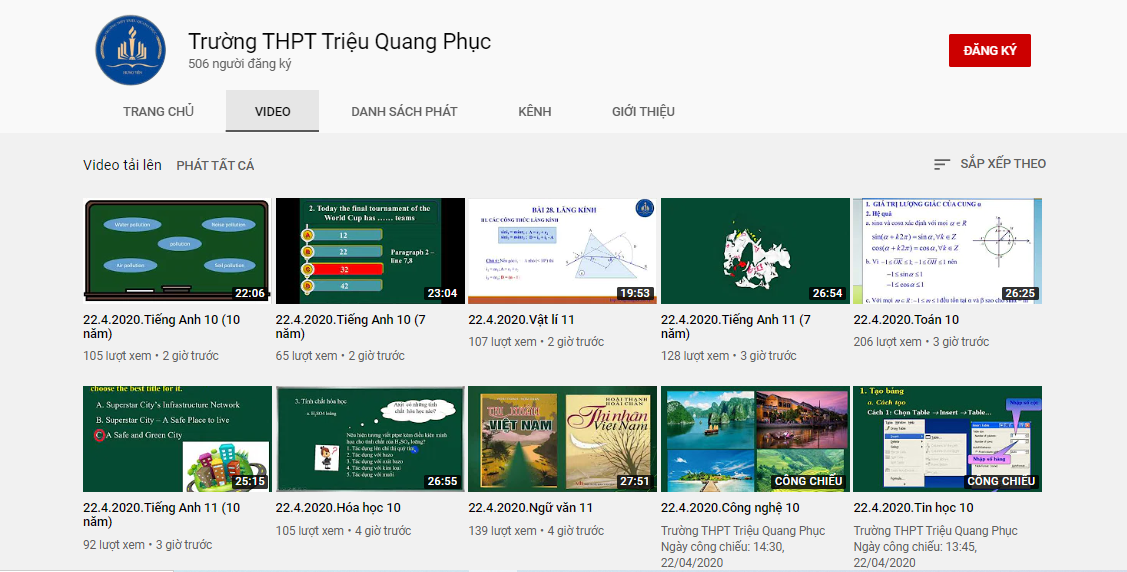The height and width of the screenshot is (572, 1127).
Task: Click the 27:51 duration badge
Action: pyautogui.click(x=635, y=481)
